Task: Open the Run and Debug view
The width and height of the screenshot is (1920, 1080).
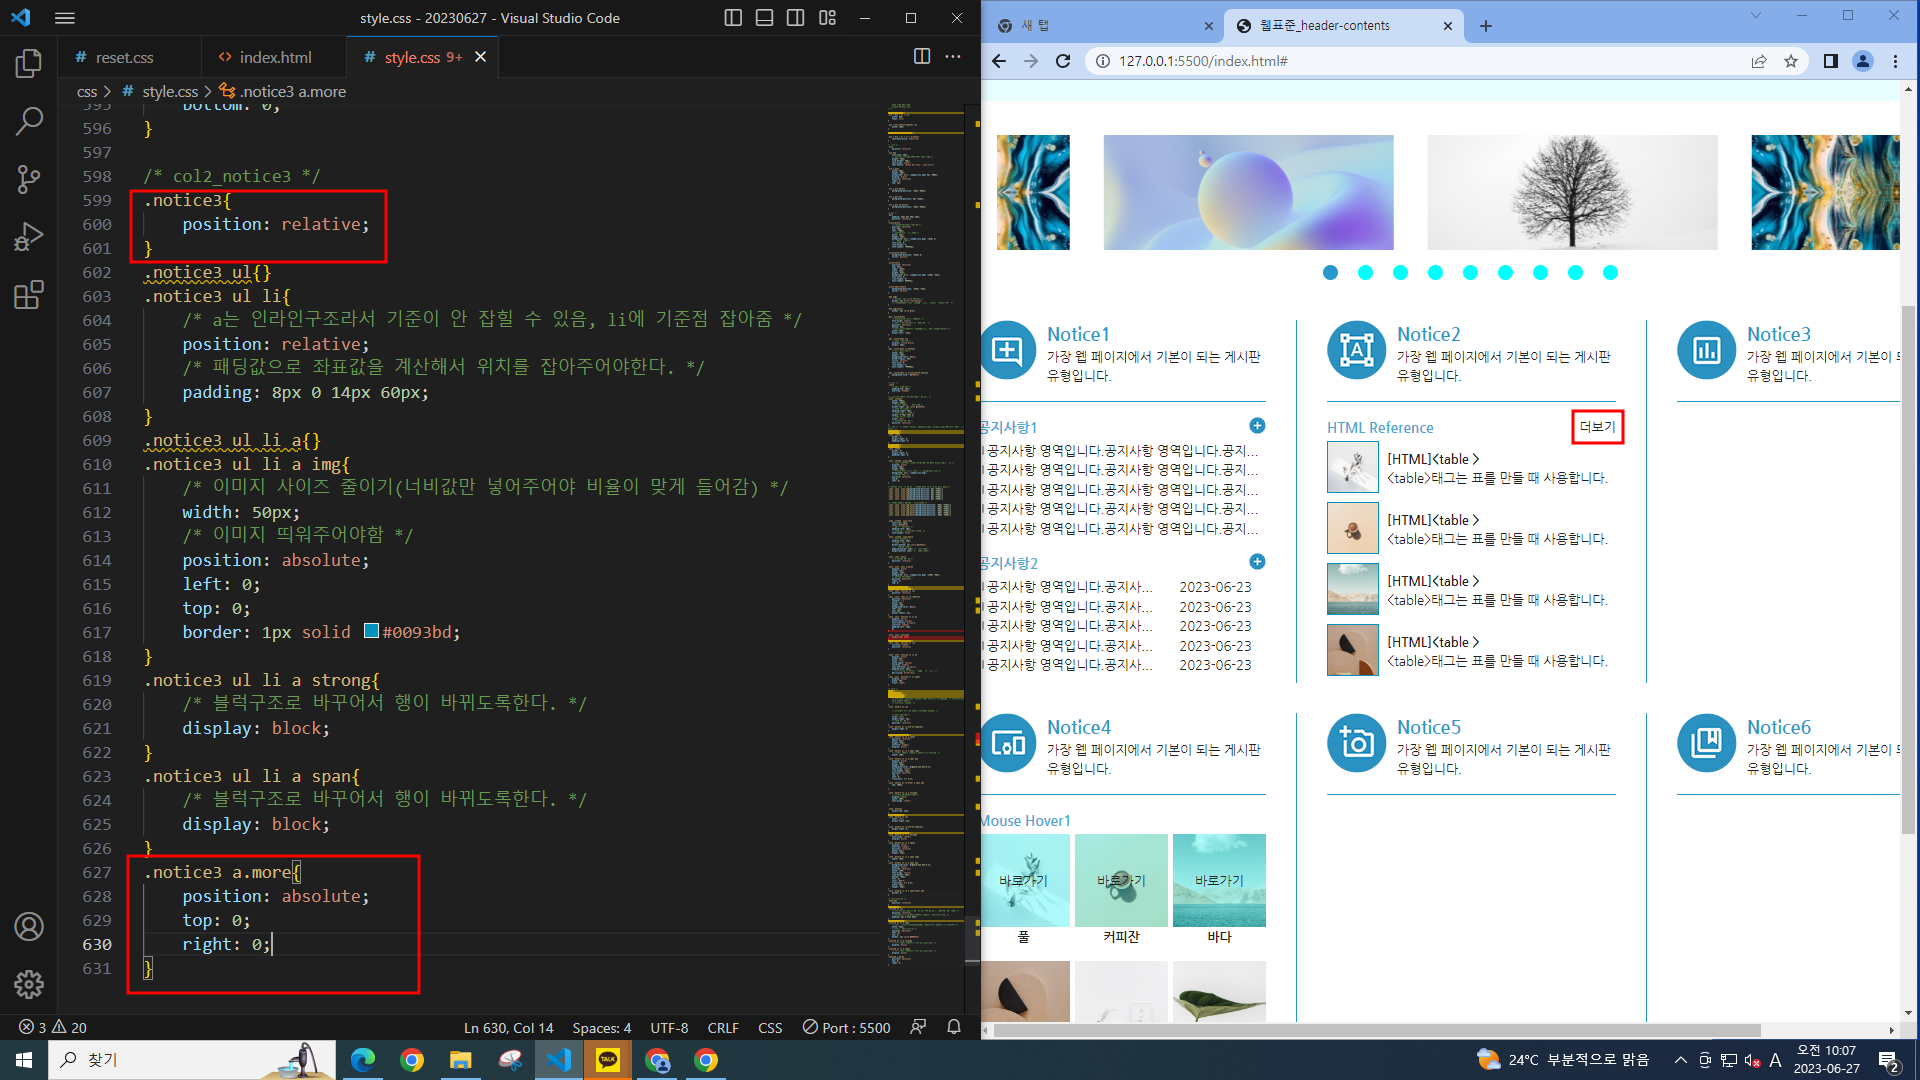Action: (x=29, y=237)
